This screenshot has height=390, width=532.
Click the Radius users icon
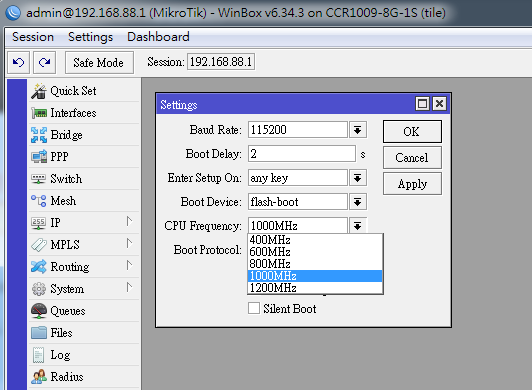point(39,377)
